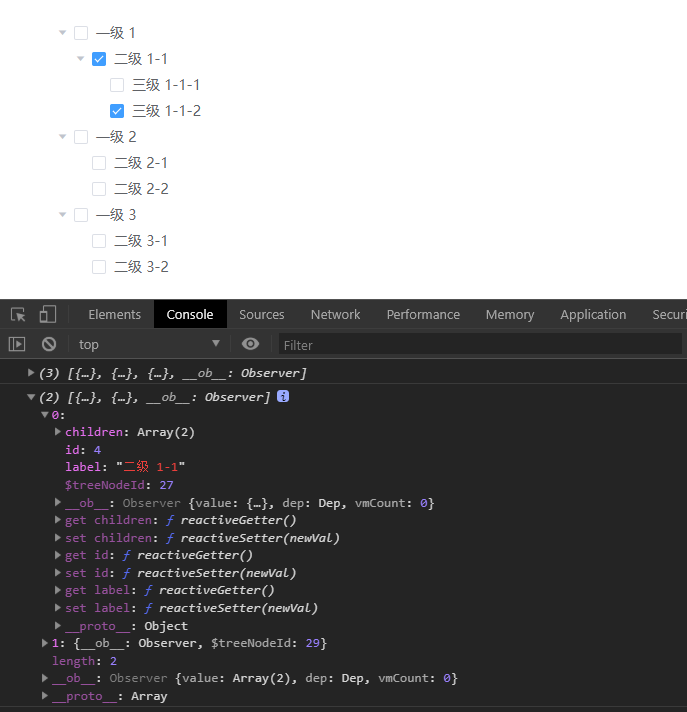Expand get label reactiveGetter entry

click(x=58, y=589)
